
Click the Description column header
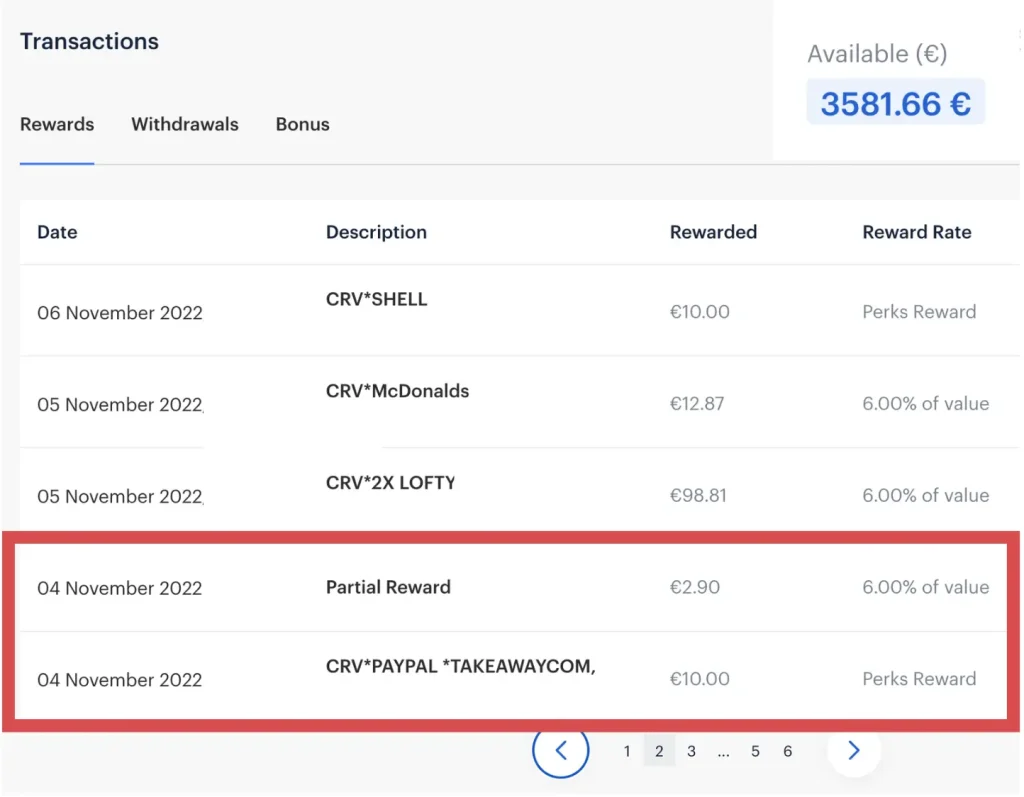tap(376, 232)
